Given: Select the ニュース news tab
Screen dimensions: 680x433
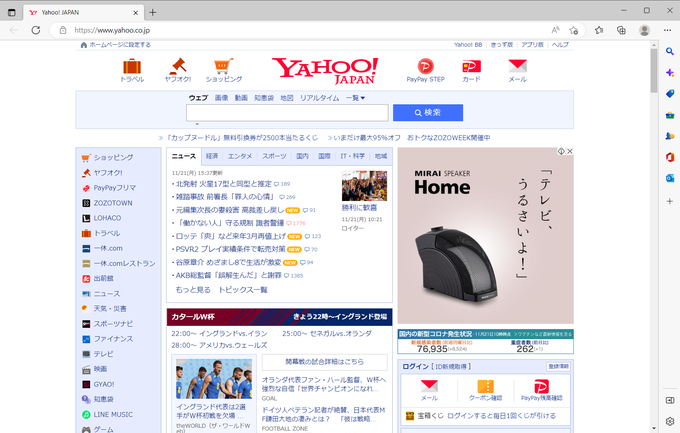Looking at the screenshot, I should 184,156.
